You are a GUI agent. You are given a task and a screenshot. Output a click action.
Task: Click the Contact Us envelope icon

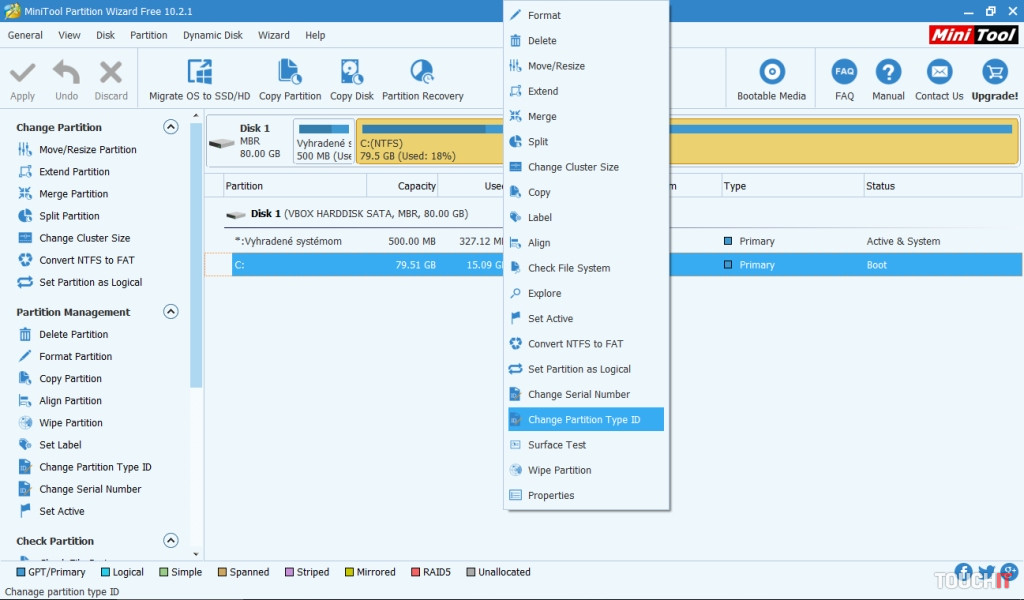pyautogui.click(x=938, y=74)
